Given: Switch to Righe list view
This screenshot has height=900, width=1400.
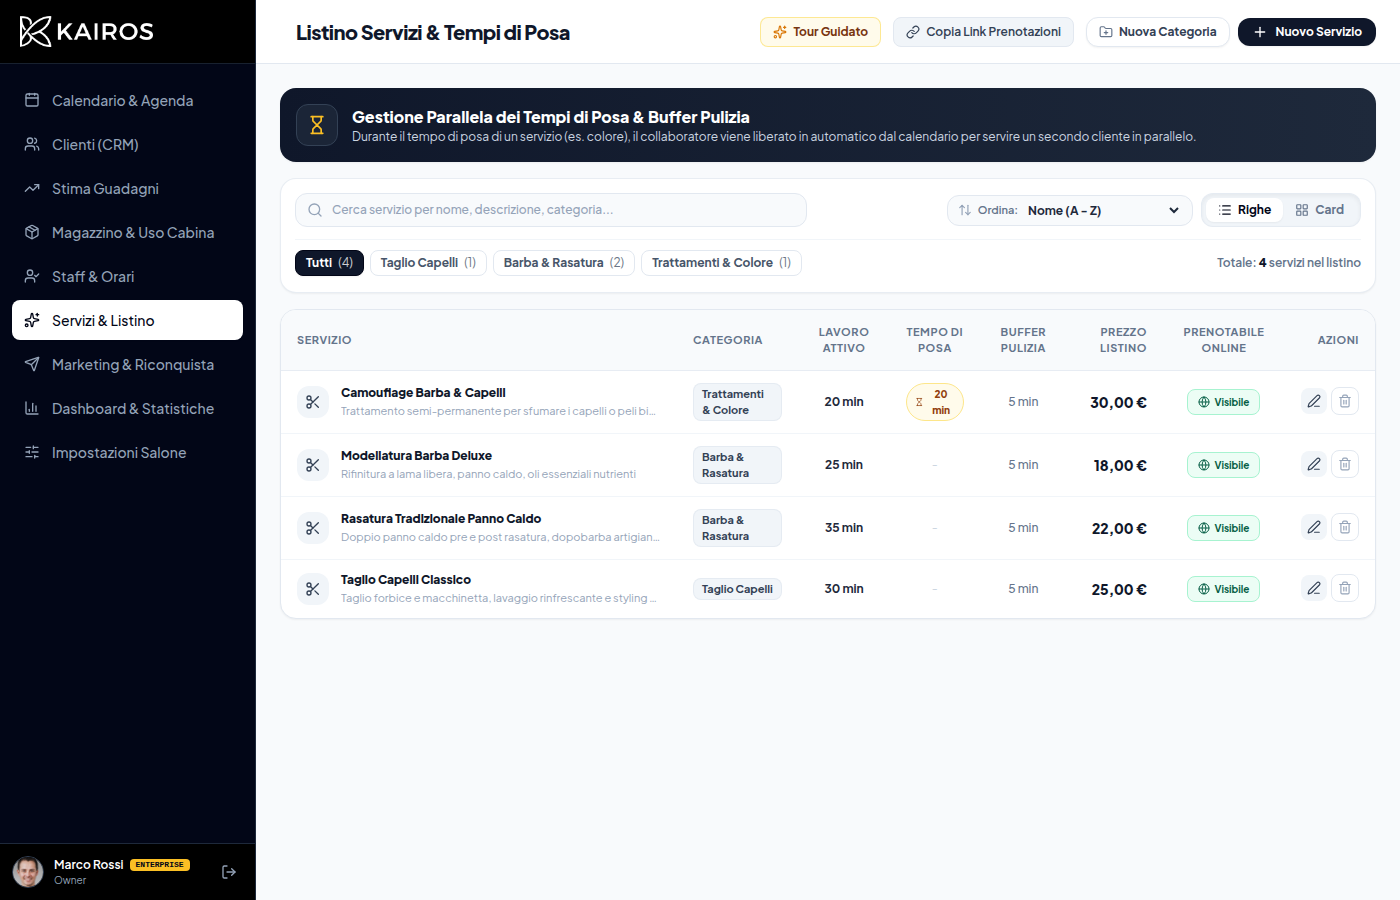Looking at the screenshot, I should point(1244,210).
